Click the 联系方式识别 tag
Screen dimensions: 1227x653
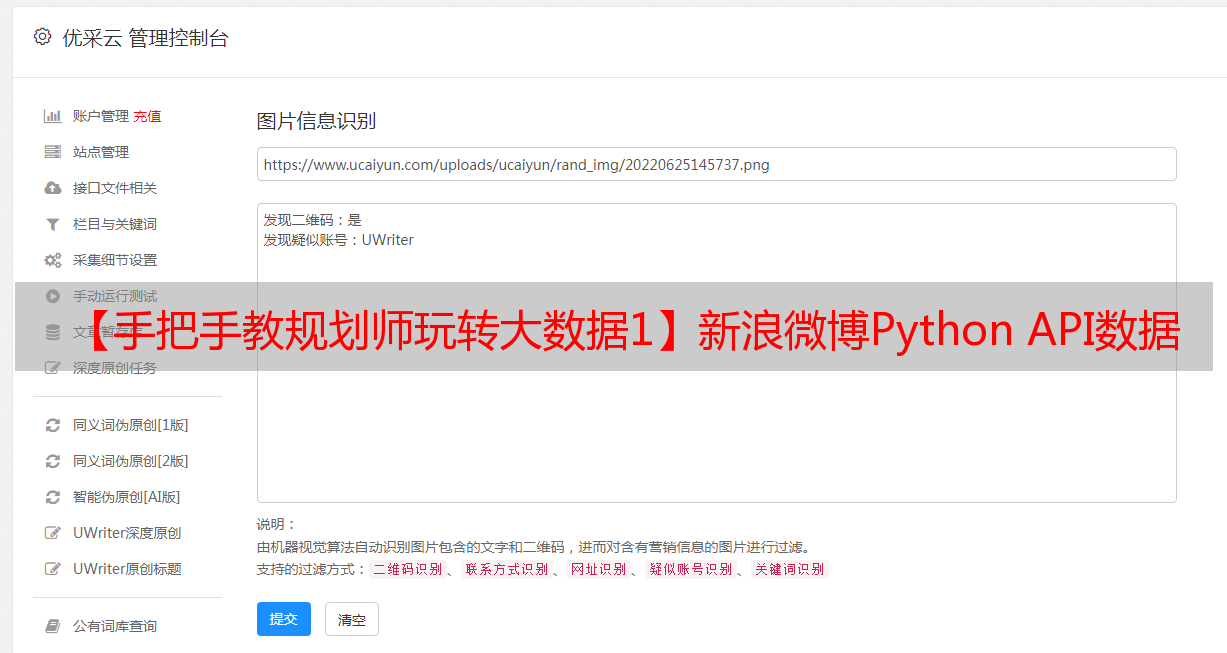pos(506,569)
